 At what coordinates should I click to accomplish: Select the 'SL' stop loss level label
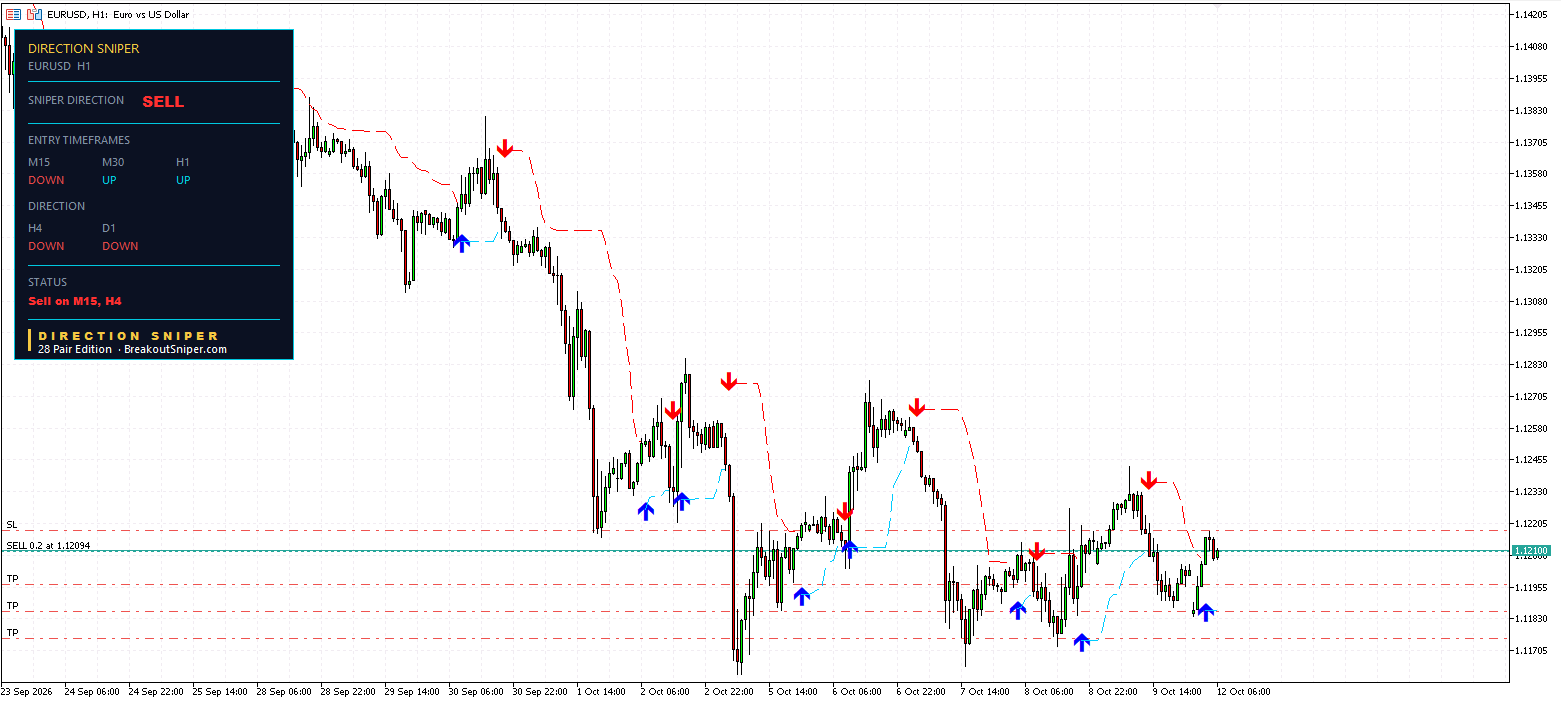12,524
